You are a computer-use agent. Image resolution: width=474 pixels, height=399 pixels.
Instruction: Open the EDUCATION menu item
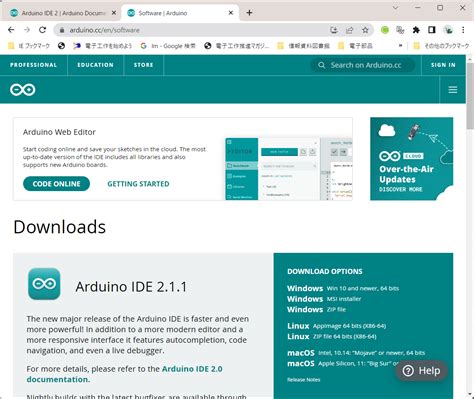click(95, 65)
